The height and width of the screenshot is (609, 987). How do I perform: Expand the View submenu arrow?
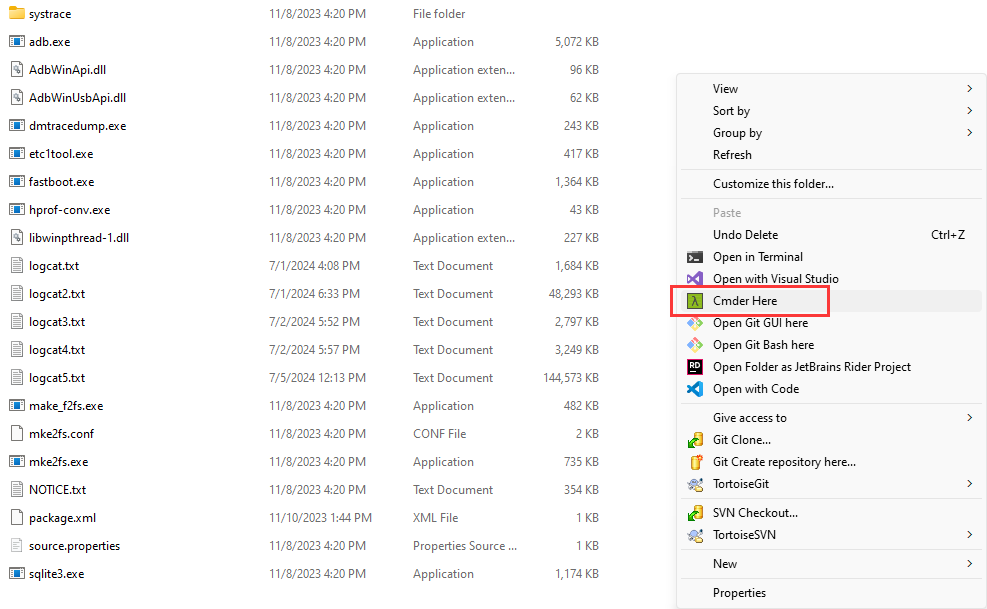click(969, 89)
